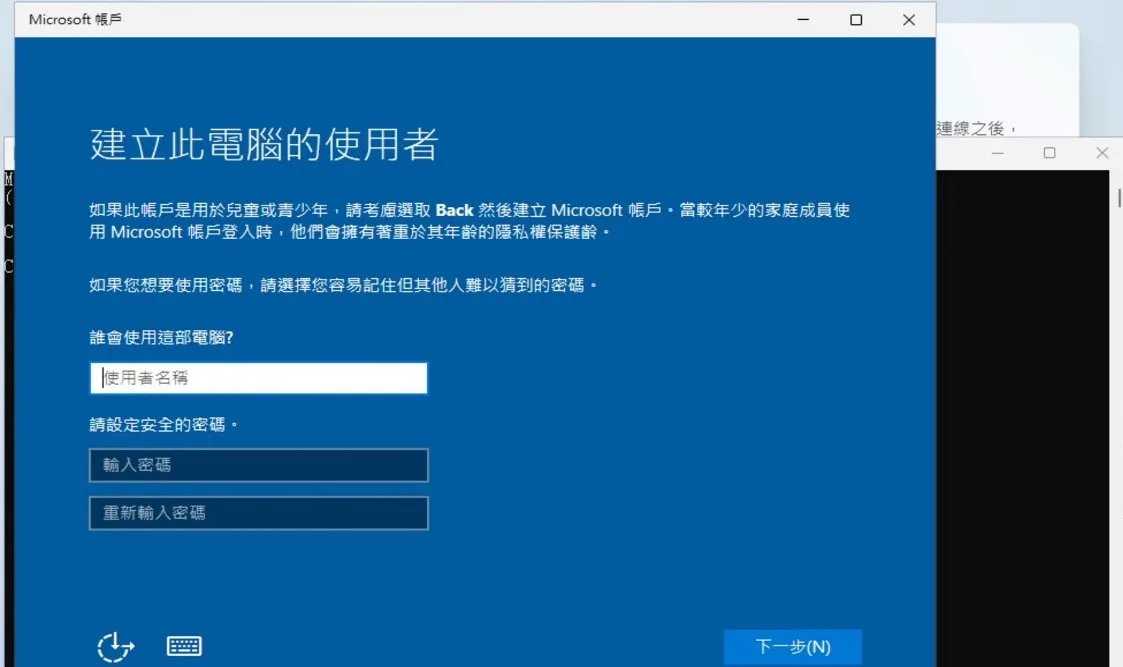Open the on-screen keyboard icon
This screenshot has height=667, width=1123.
coord(184,647)
